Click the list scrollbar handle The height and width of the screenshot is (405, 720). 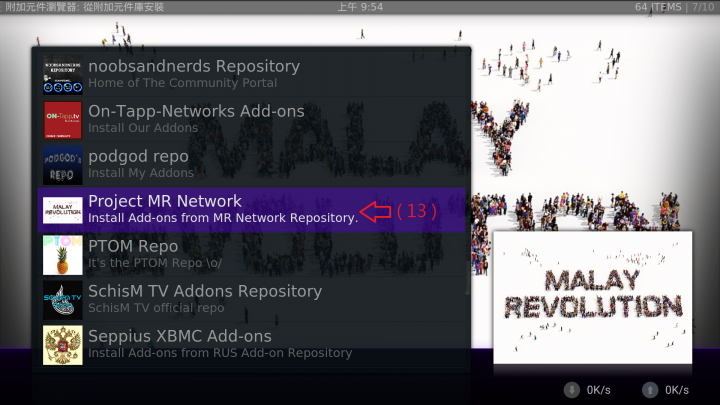(x=467, y=278)
